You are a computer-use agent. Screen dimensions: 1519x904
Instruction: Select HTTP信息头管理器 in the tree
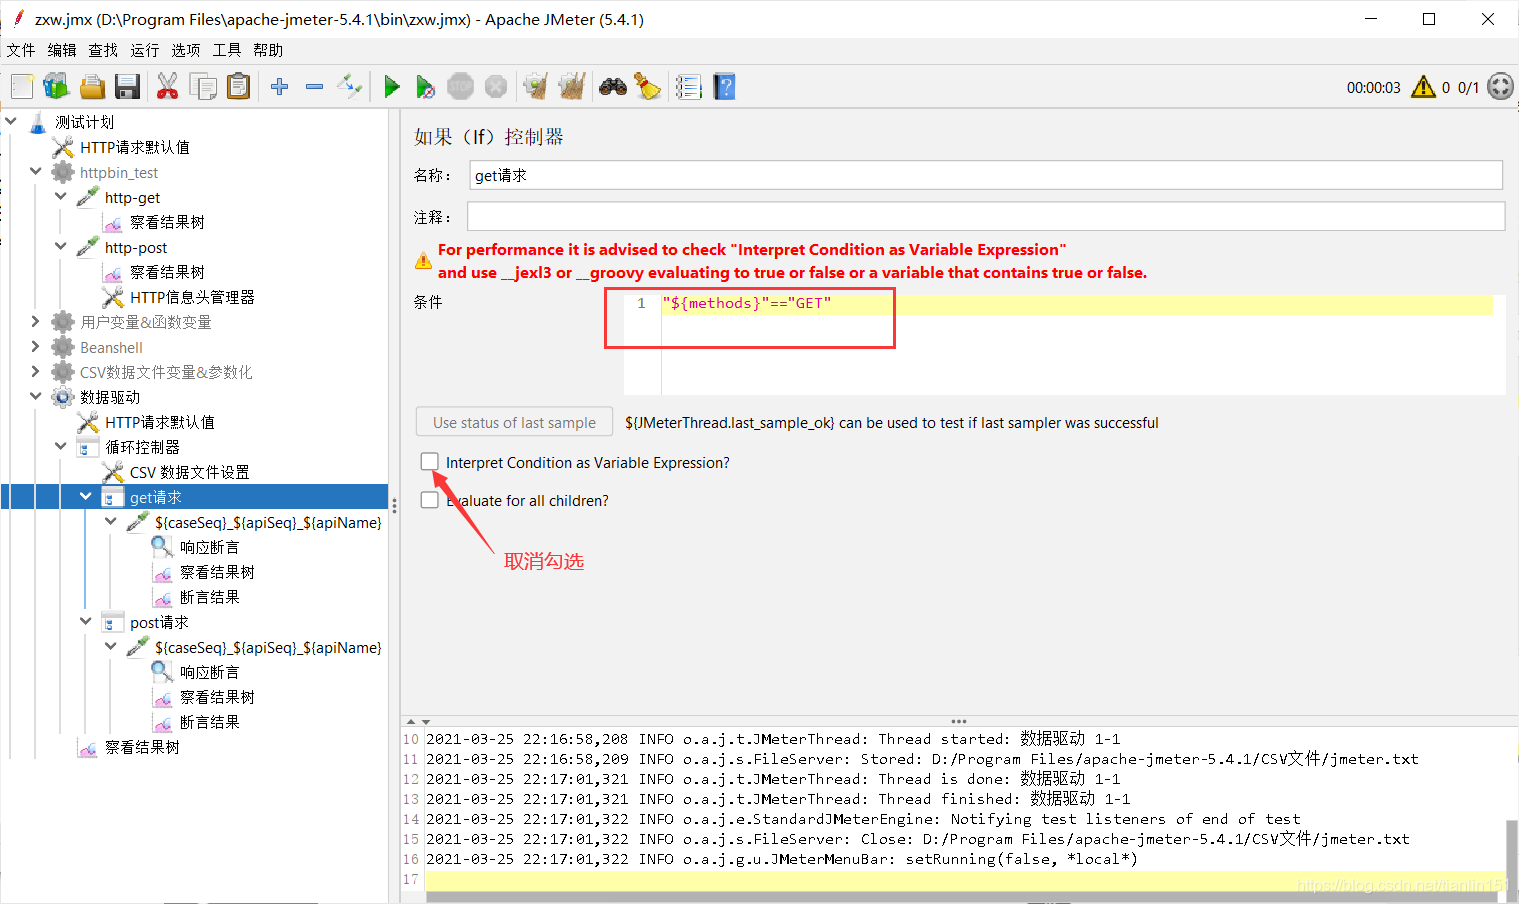coord(192,297)
